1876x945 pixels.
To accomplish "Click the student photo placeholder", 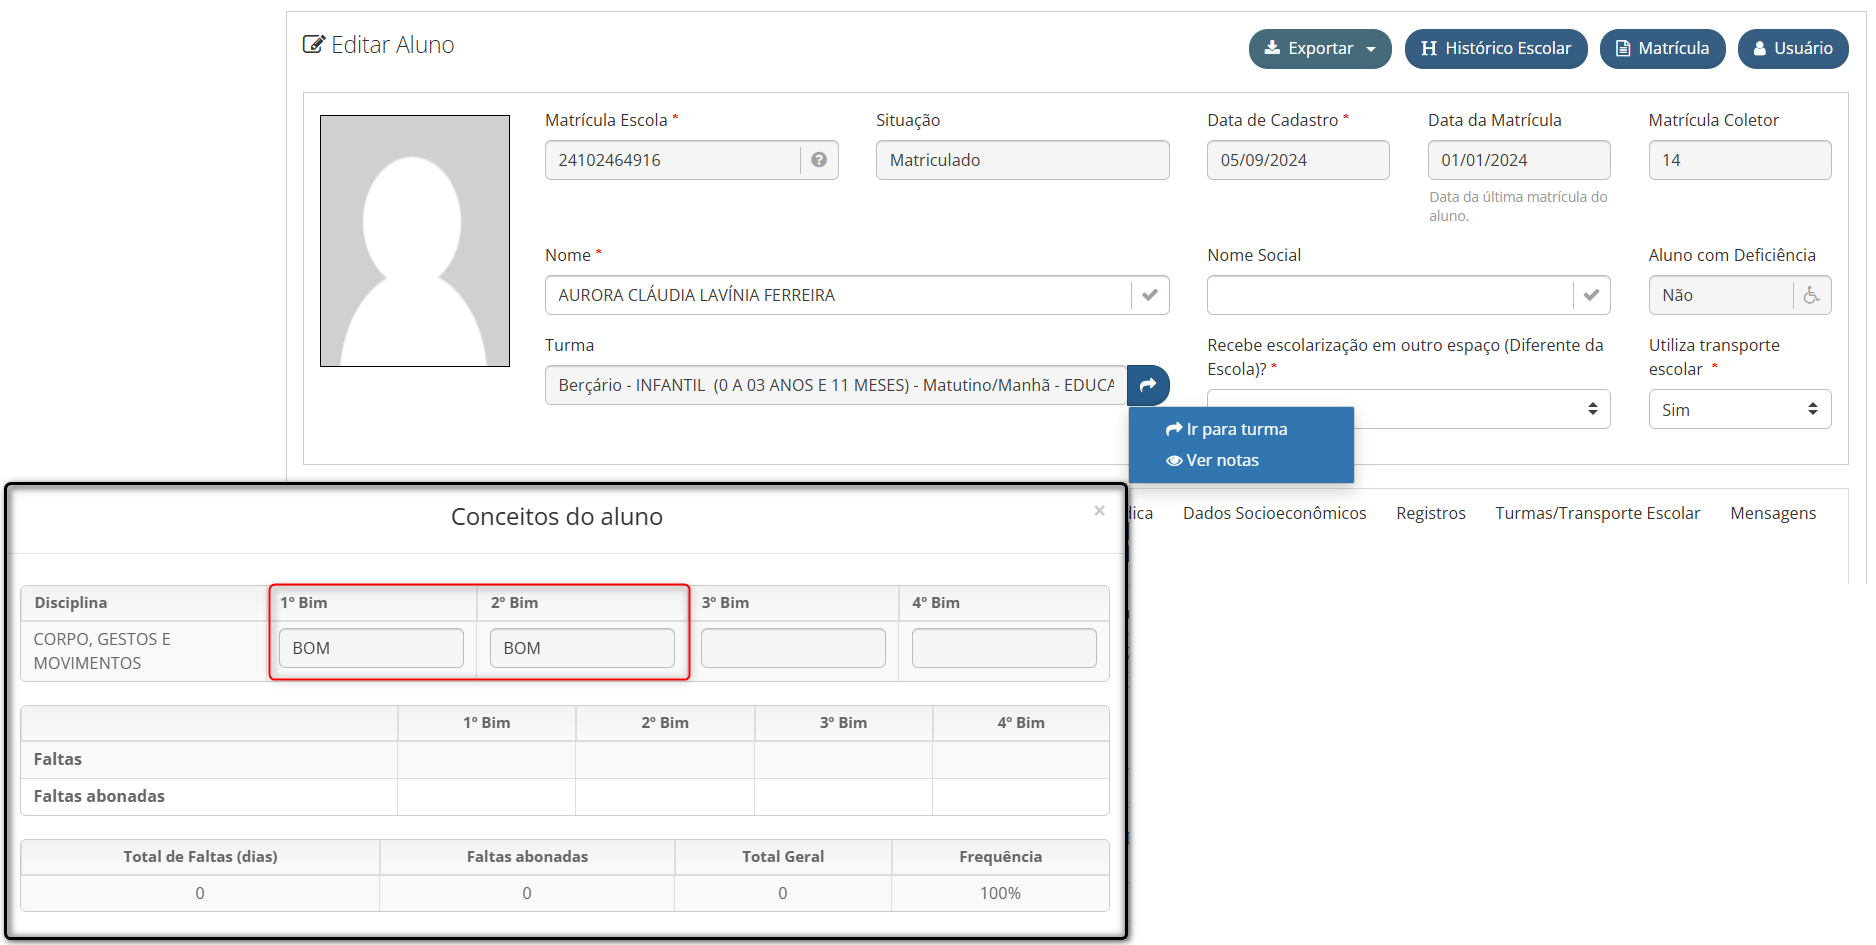I will 415,241.
